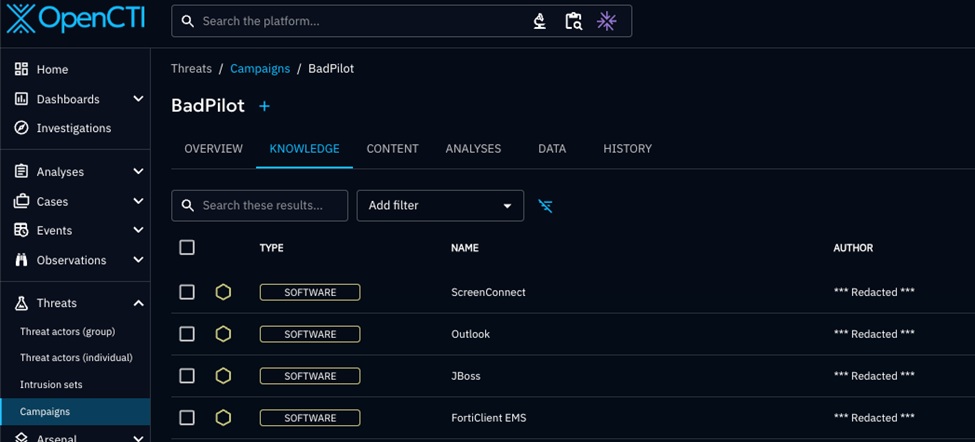Click the ScreenConnect name

(488, 292)
